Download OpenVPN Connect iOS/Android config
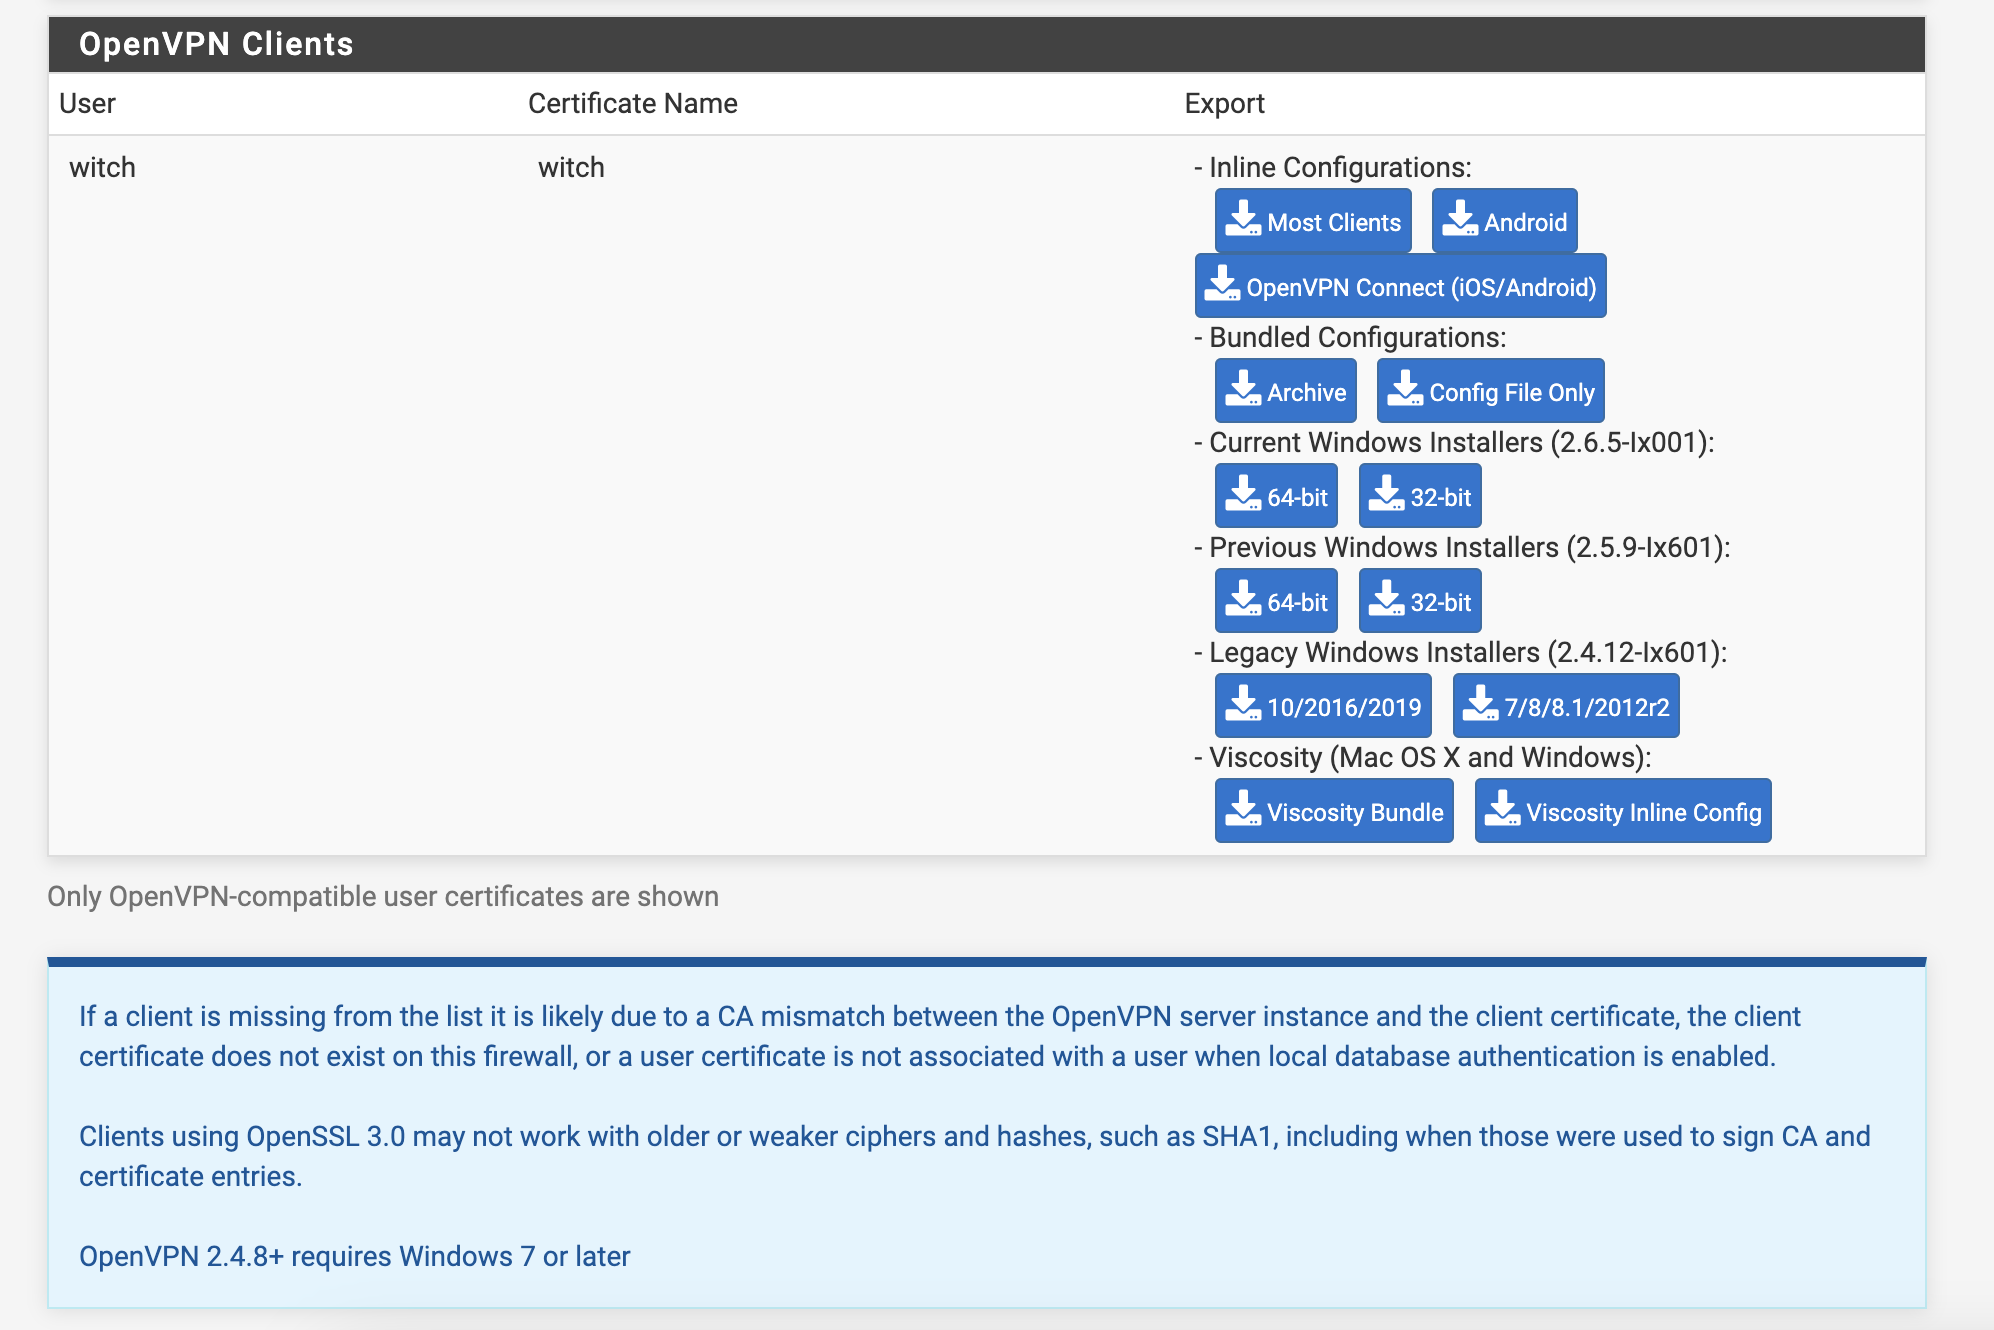1994x1330 pixels. coord(1401,285)
